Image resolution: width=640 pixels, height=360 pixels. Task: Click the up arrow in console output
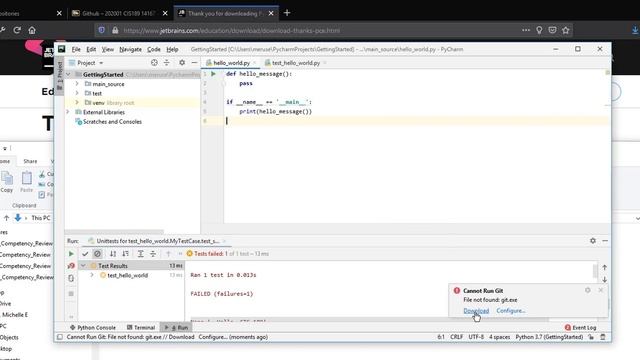[x=604, y=267]
